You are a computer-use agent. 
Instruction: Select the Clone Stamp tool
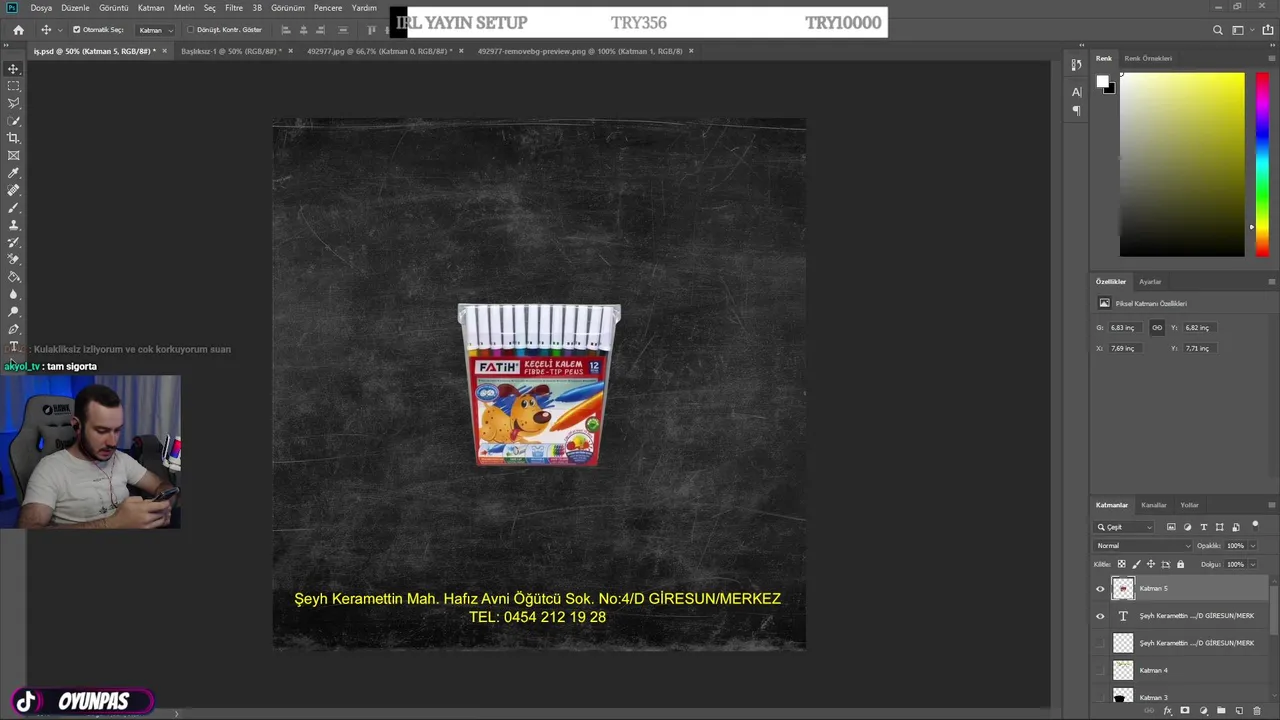(x=14, y=225)
